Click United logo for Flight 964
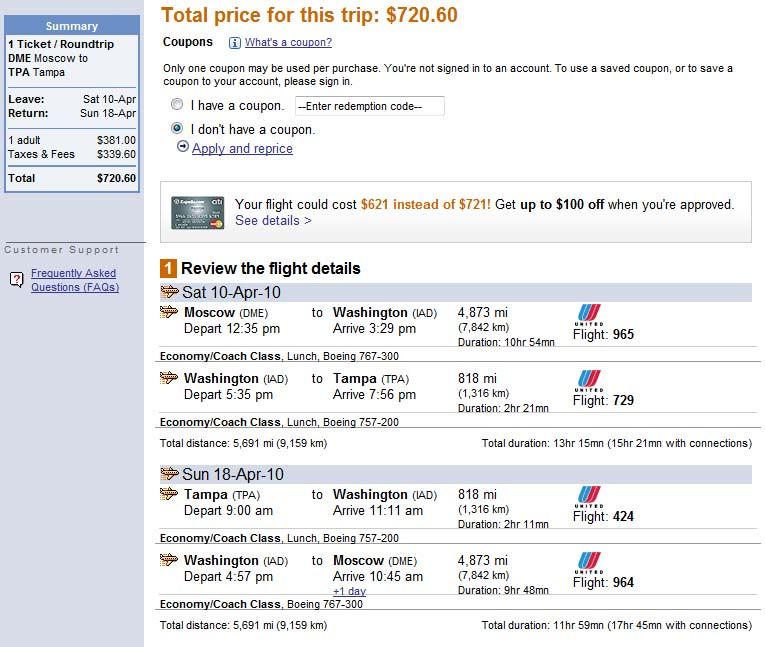765x647 pixels. pyautogui.click(x=589, y=563)
